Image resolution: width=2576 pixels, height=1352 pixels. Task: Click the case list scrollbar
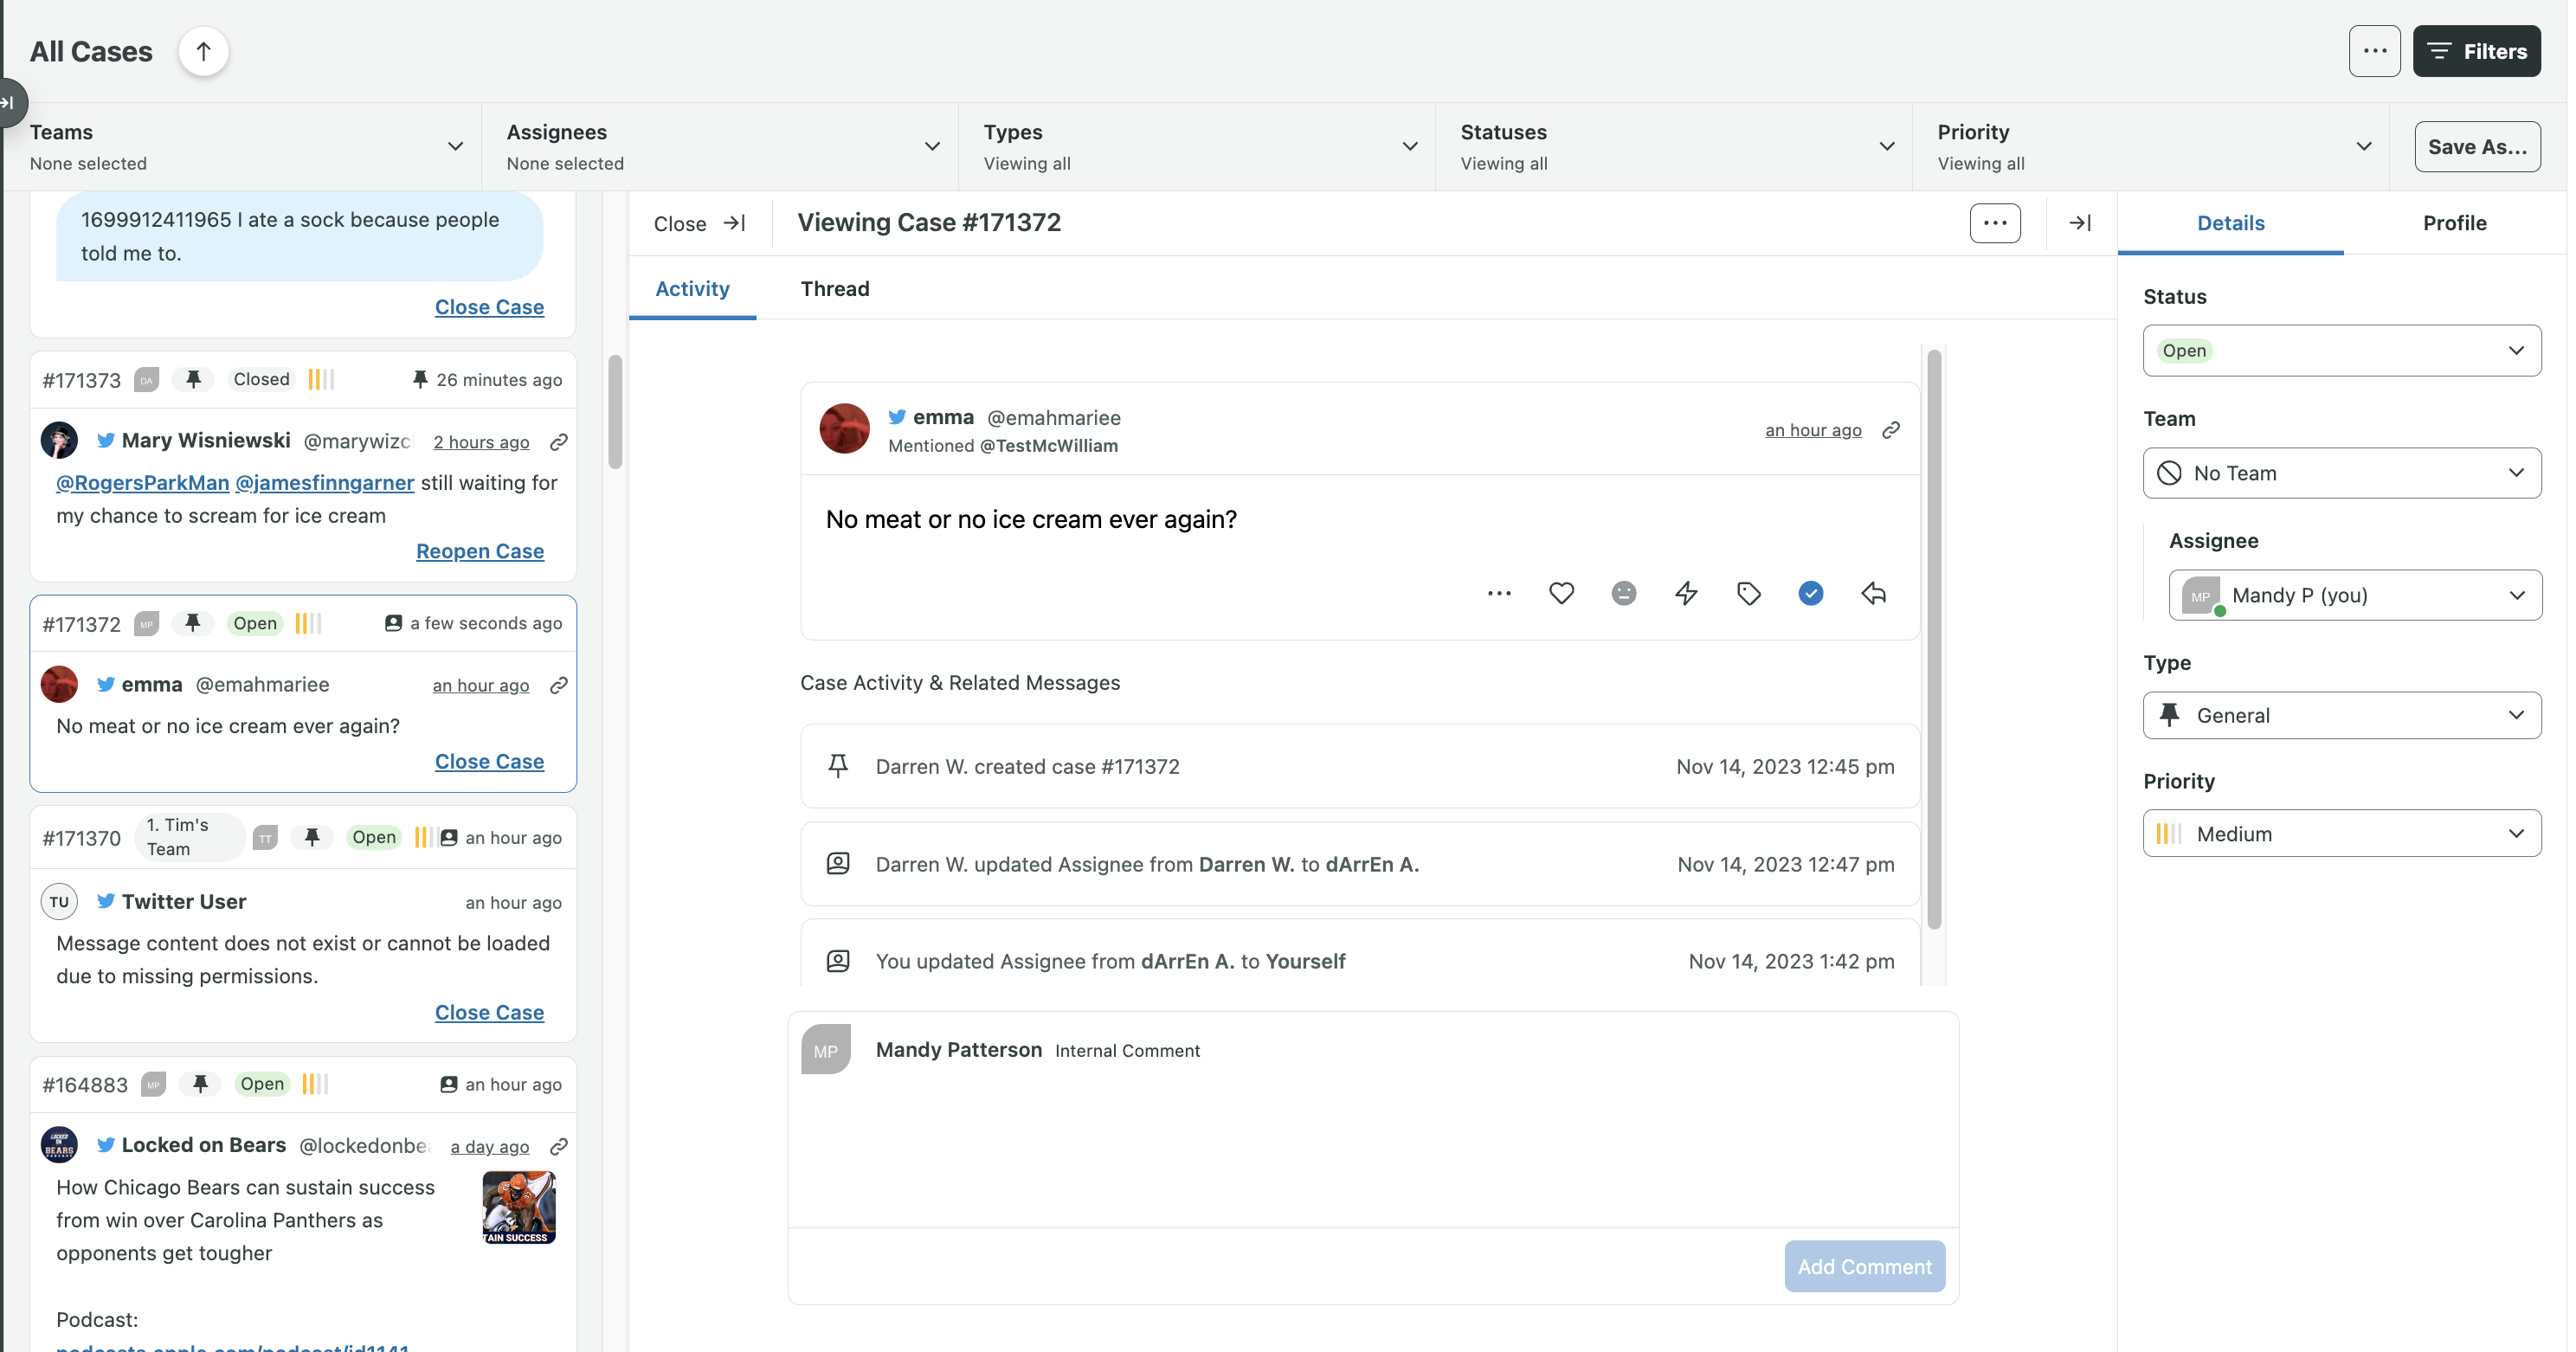click(x=614, y=412)
